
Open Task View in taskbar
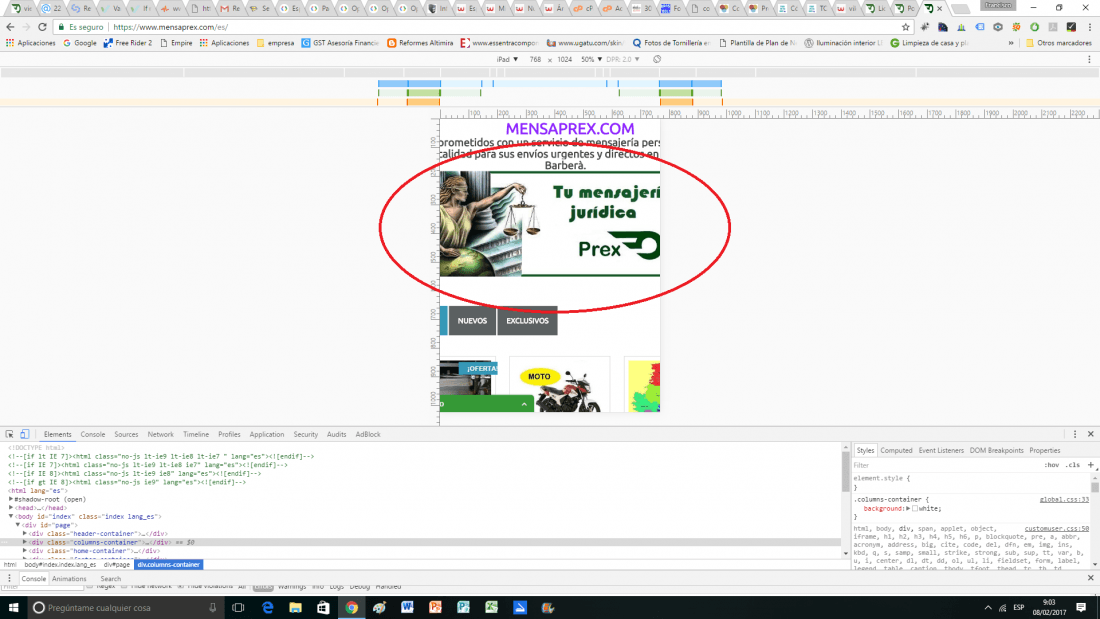click(238, 608)
